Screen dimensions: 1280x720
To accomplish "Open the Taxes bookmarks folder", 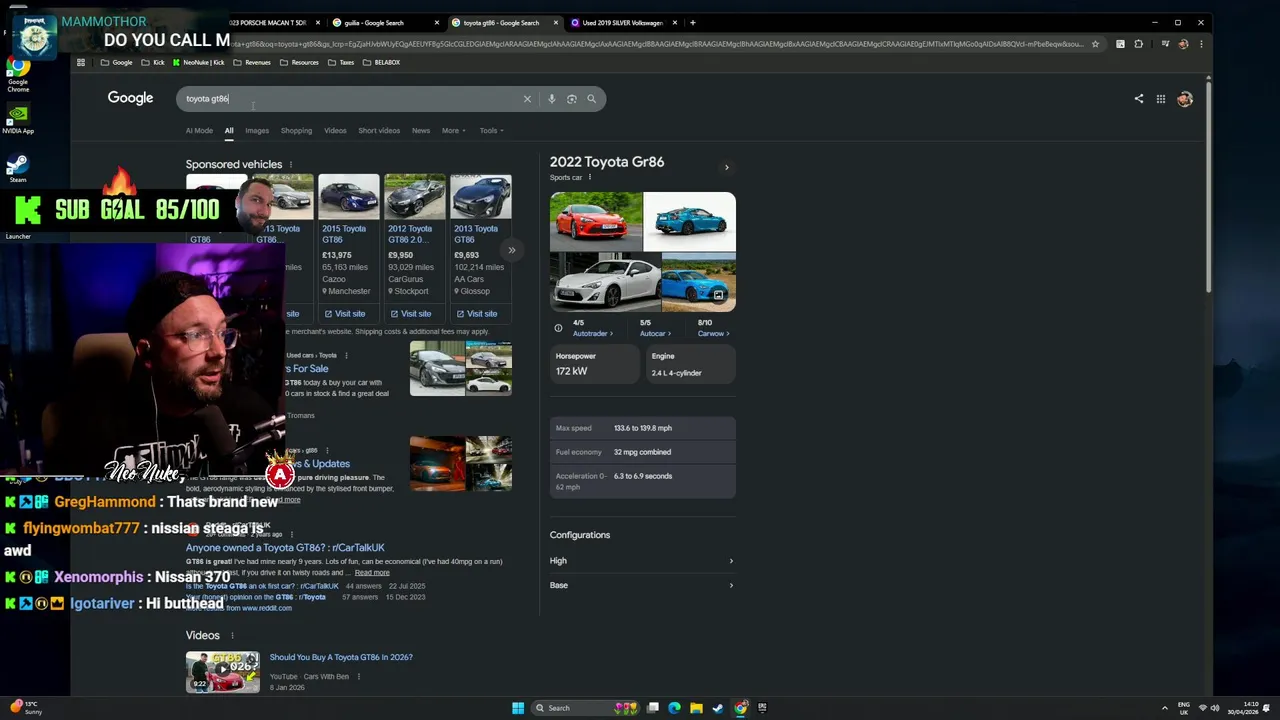I will pos(341,62).
